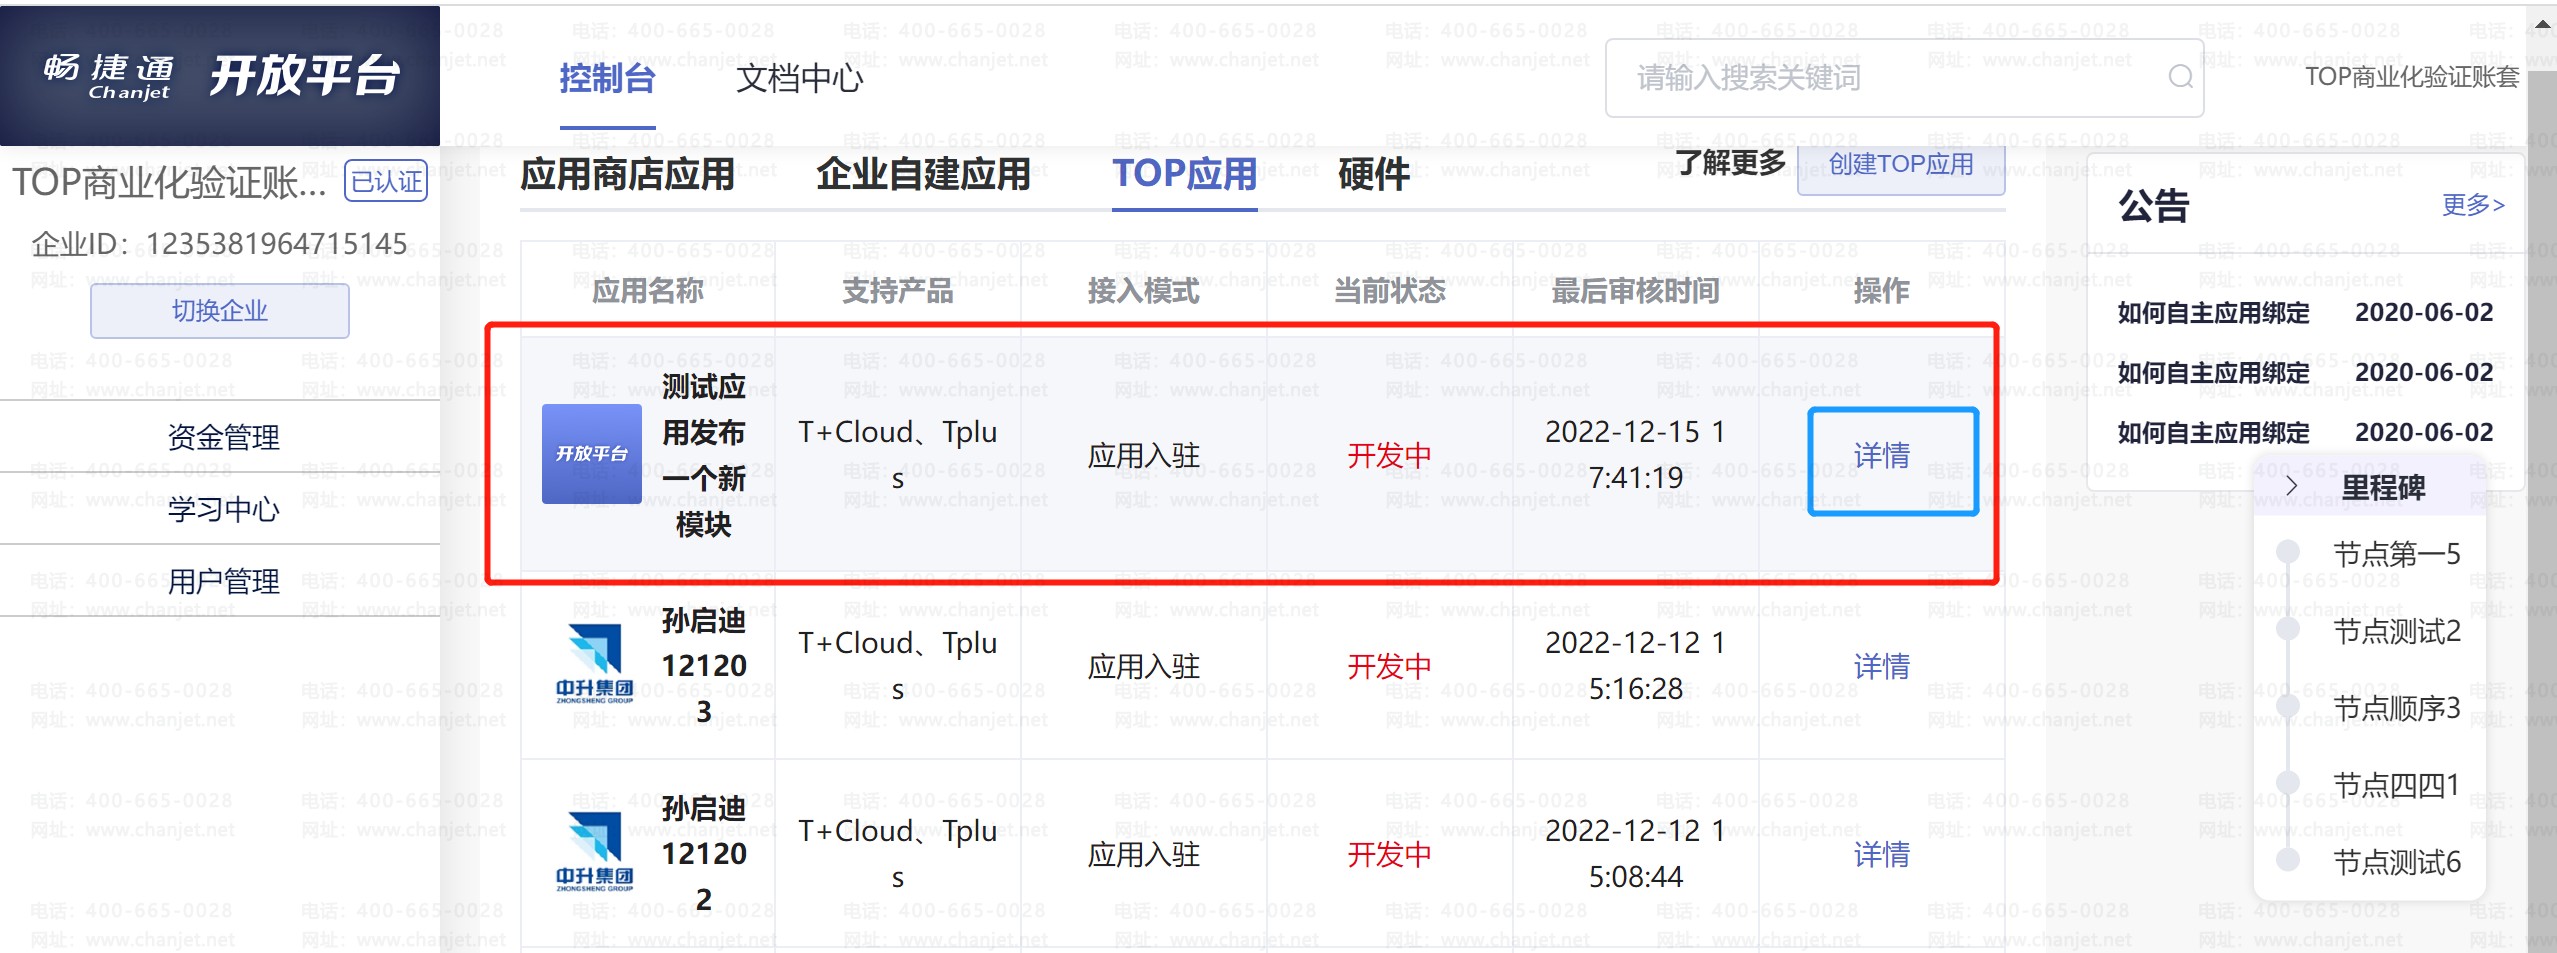The height and width of the screenshot is (953, 2557).
Task: Click the 开发中 status of 孙启迪121203
Action: [1390, 666]
